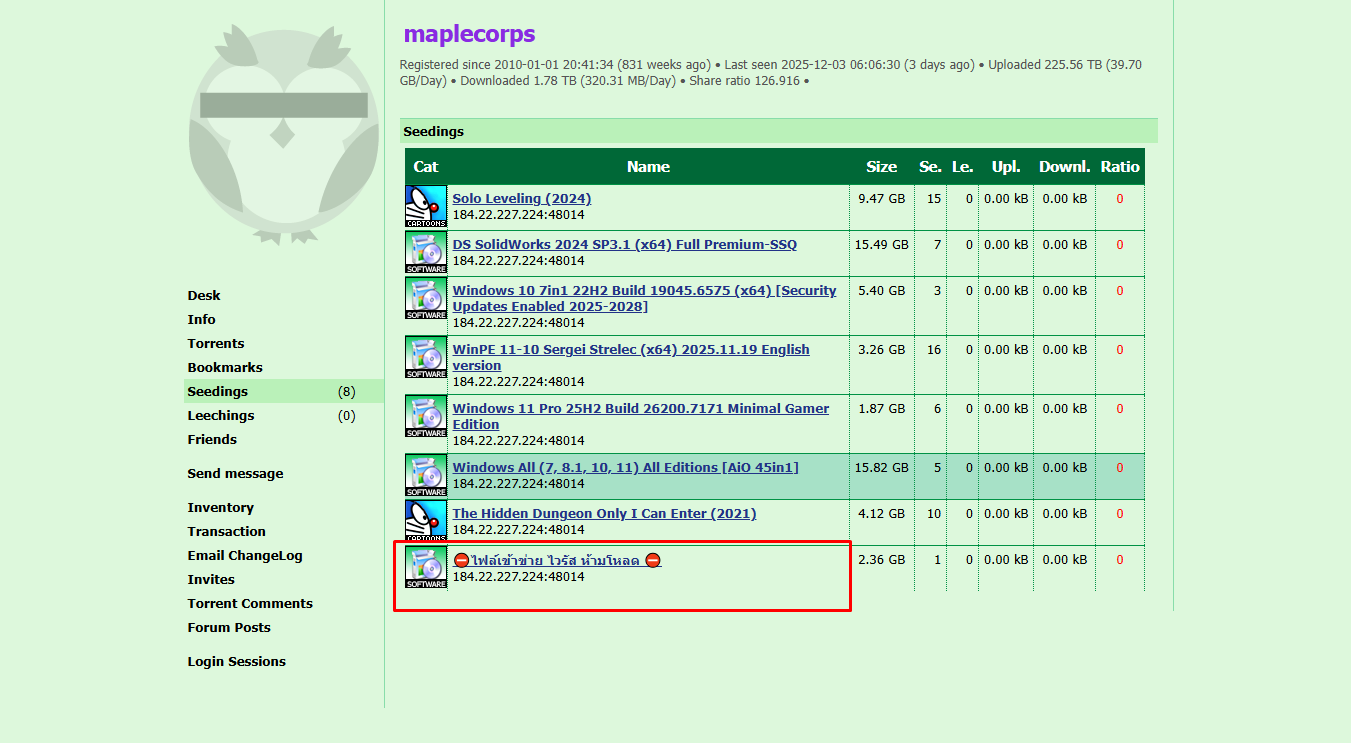Open the Windows All AiO 45in1 torrent link
The height and width of the screenshot is (743, 1351).
click(625, 468)
